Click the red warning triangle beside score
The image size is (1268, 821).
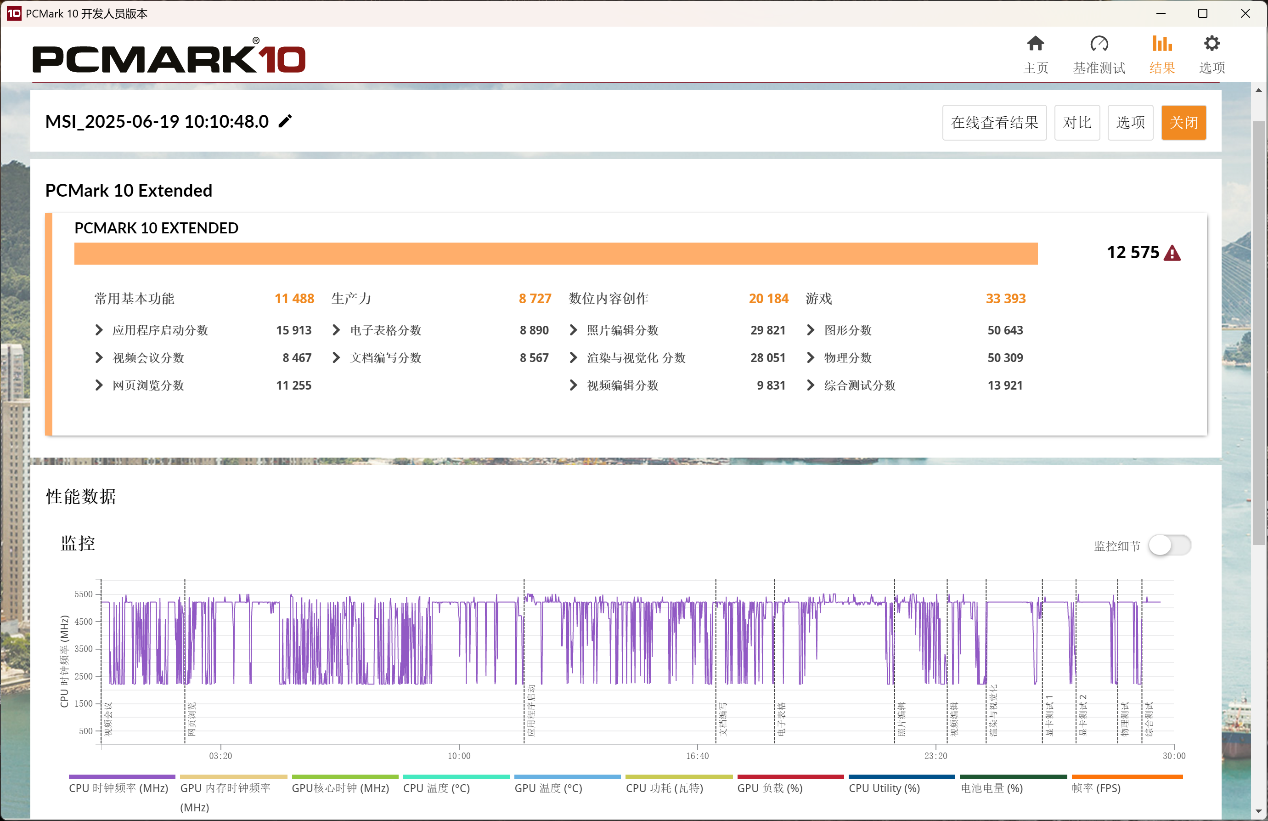[1172, 253]
